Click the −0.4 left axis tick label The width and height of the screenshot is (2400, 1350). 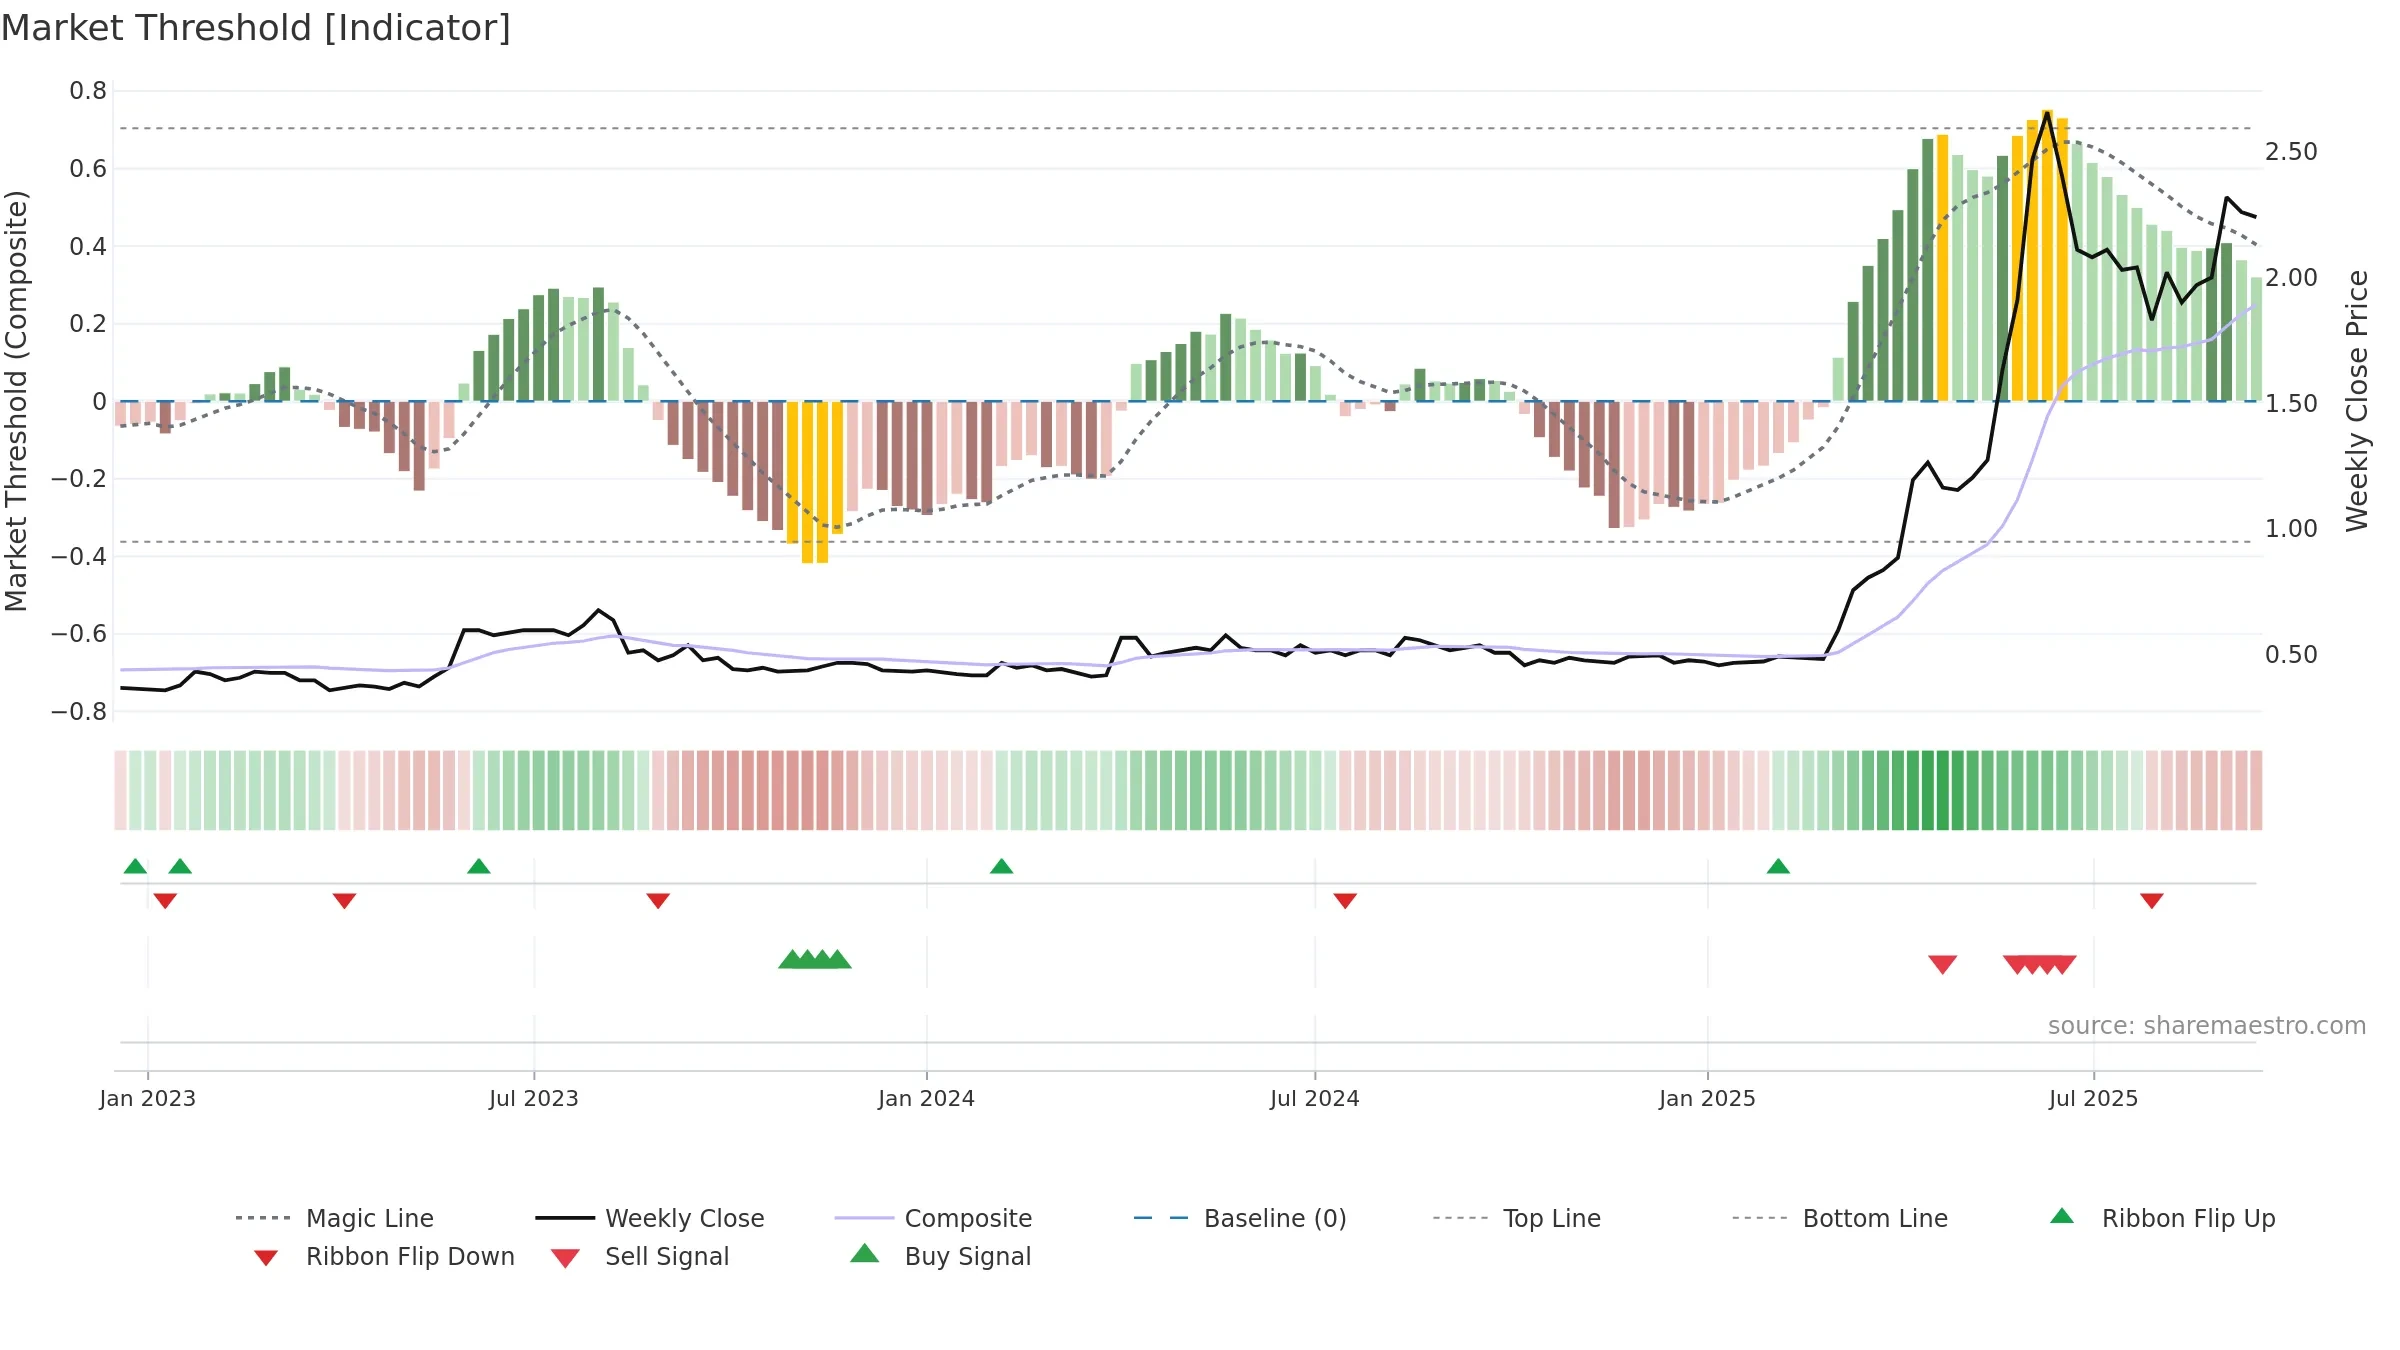coord(79,556)
